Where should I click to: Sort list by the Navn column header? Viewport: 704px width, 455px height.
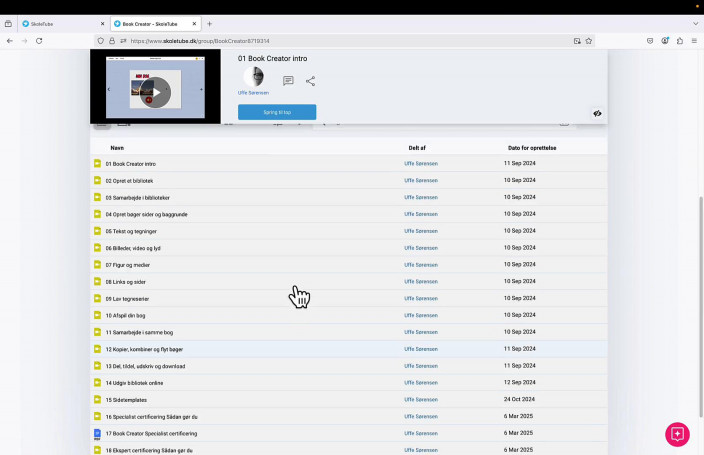(117, 147)
